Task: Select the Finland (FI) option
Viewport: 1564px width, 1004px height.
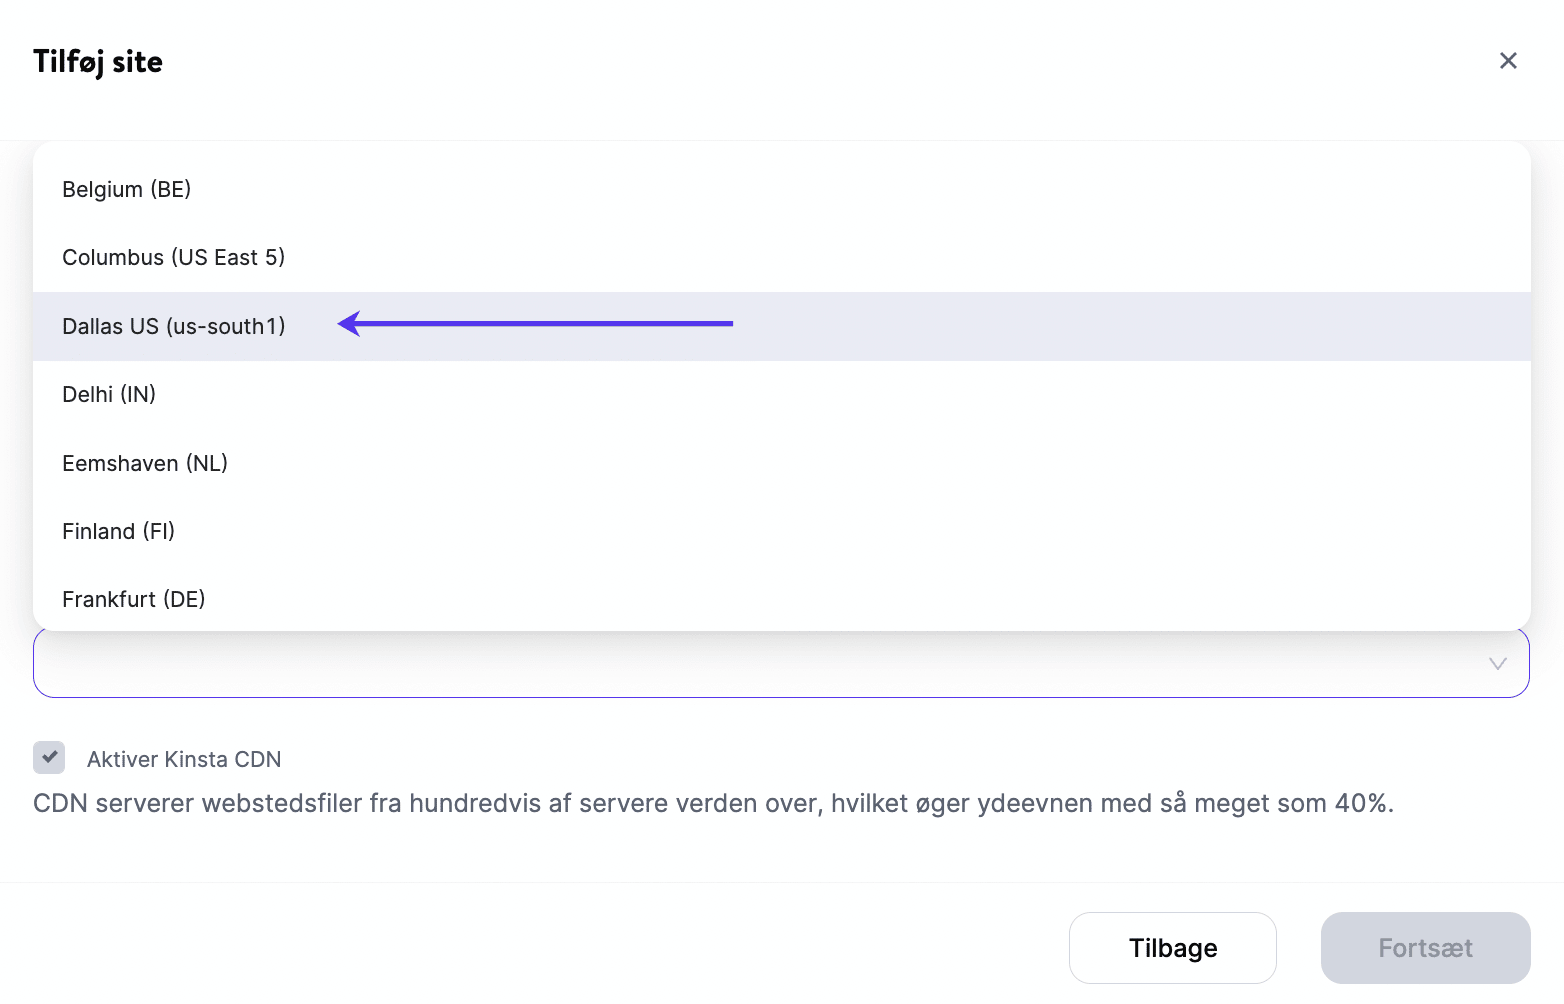Action: pyautogui.click(x=118, y=531)
